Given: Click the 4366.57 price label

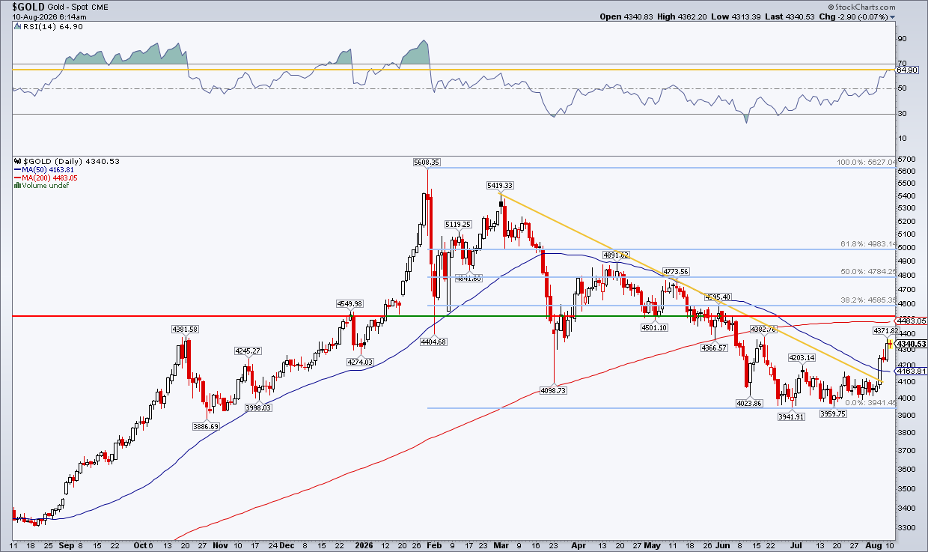Looking at the screenshot, I should (x=714, y=348).
